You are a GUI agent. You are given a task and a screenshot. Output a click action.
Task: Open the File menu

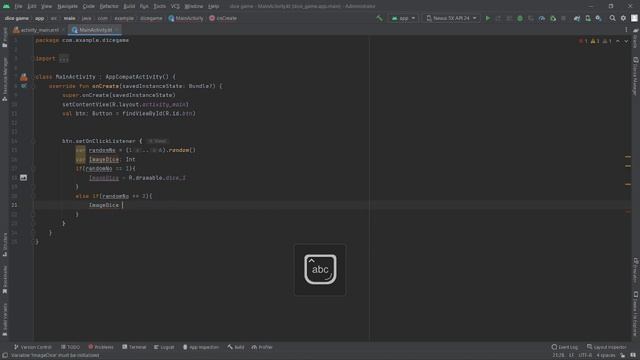tap(18, 6)
